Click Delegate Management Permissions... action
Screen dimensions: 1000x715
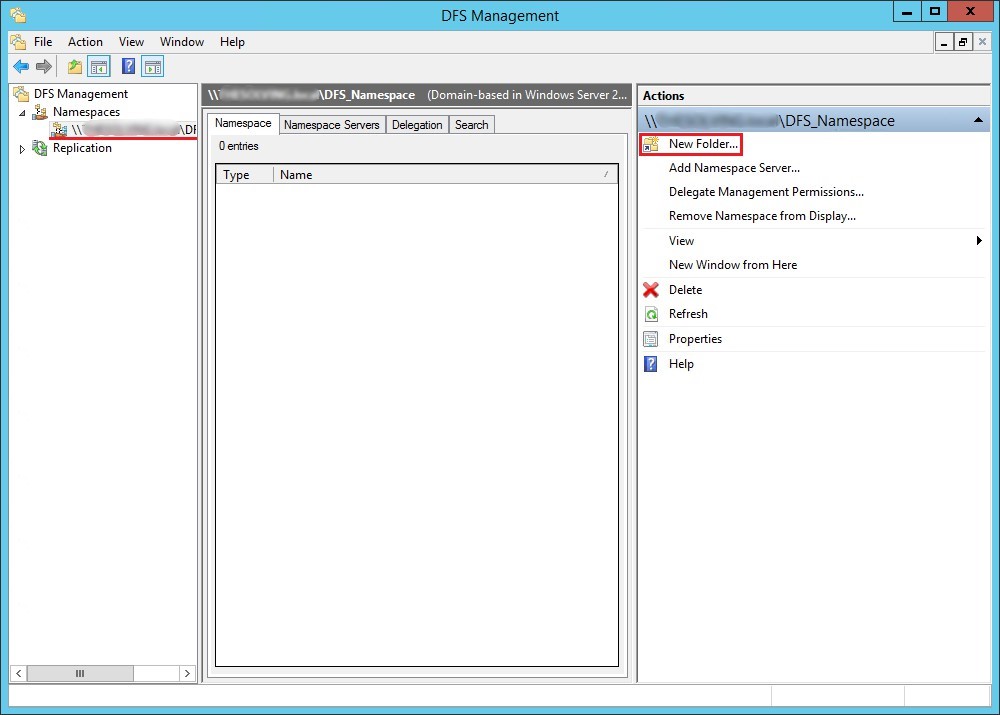click(x=766, y=192)
